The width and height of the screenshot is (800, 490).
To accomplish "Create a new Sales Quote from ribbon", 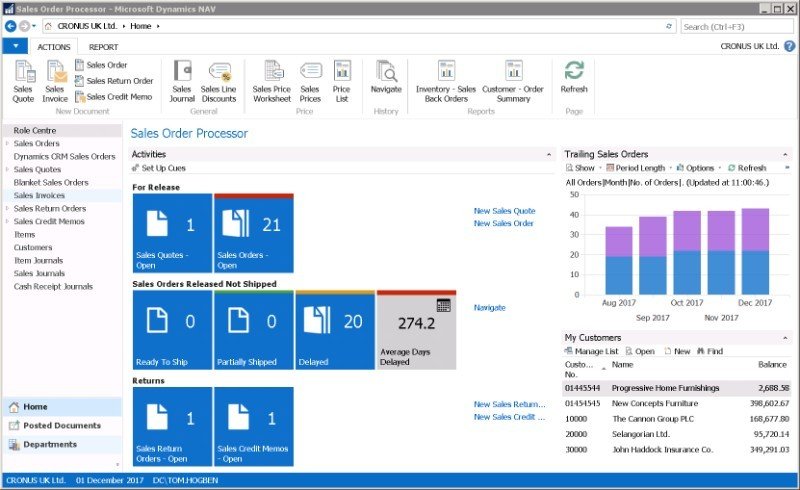I will click(x=23, y=82).
